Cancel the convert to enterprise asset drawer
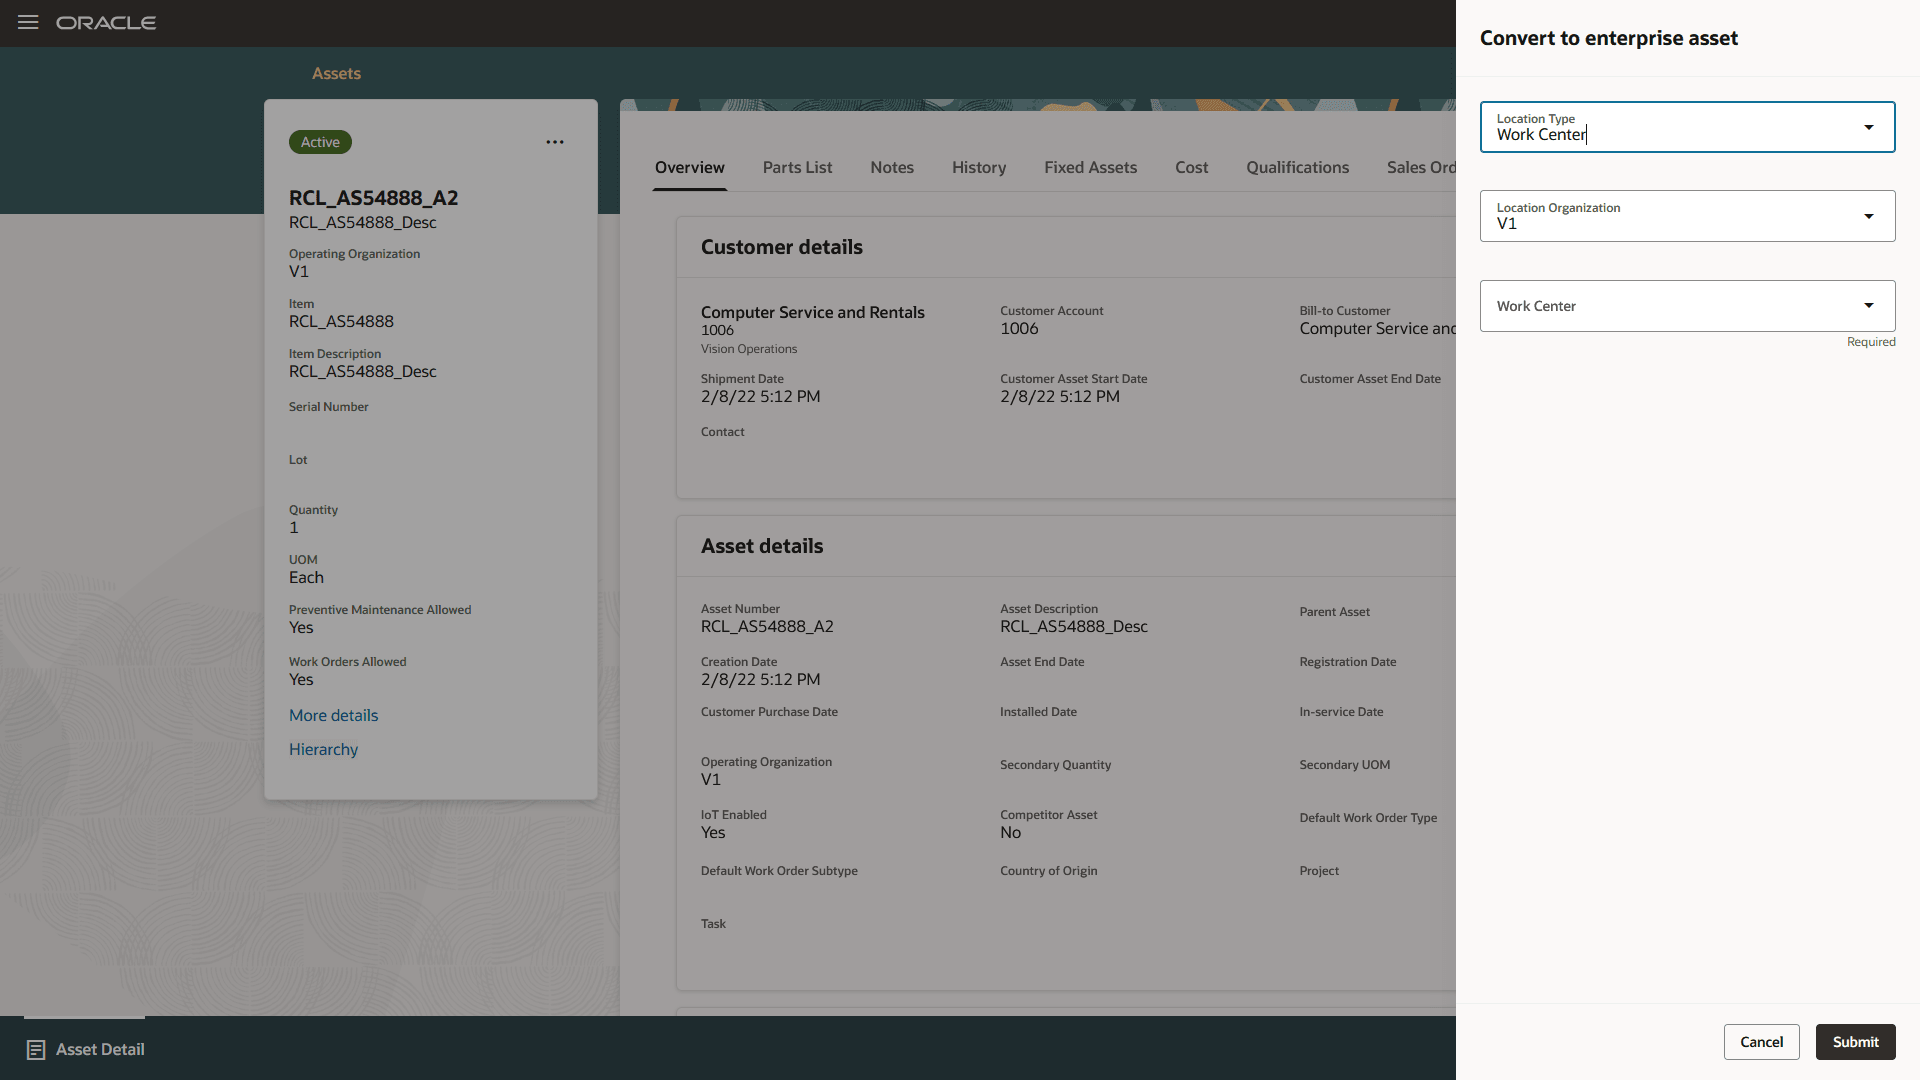1920x1080 pixels. 1761,1042
